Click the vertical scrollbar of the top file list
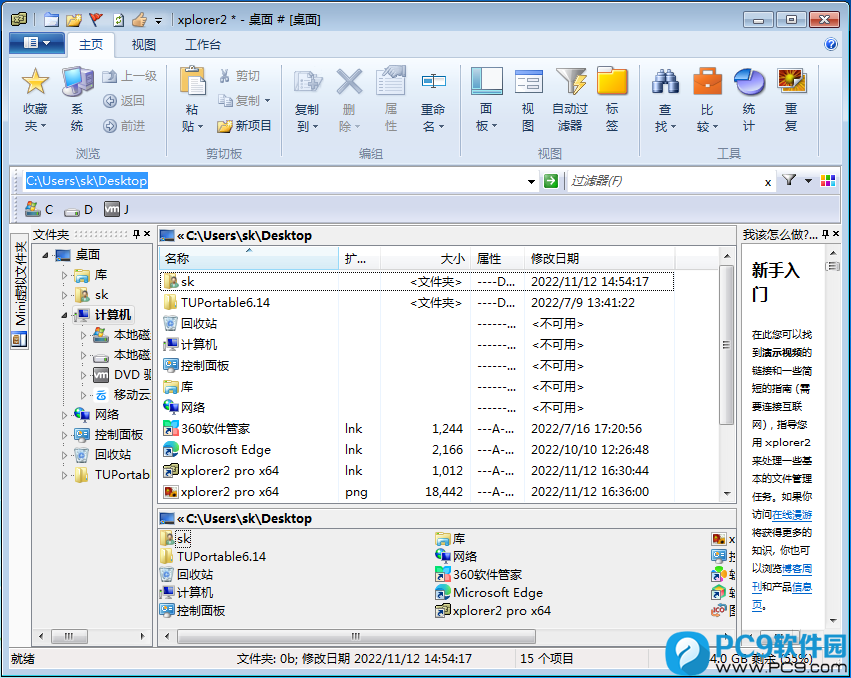851x678 pixels. point(727,345)
